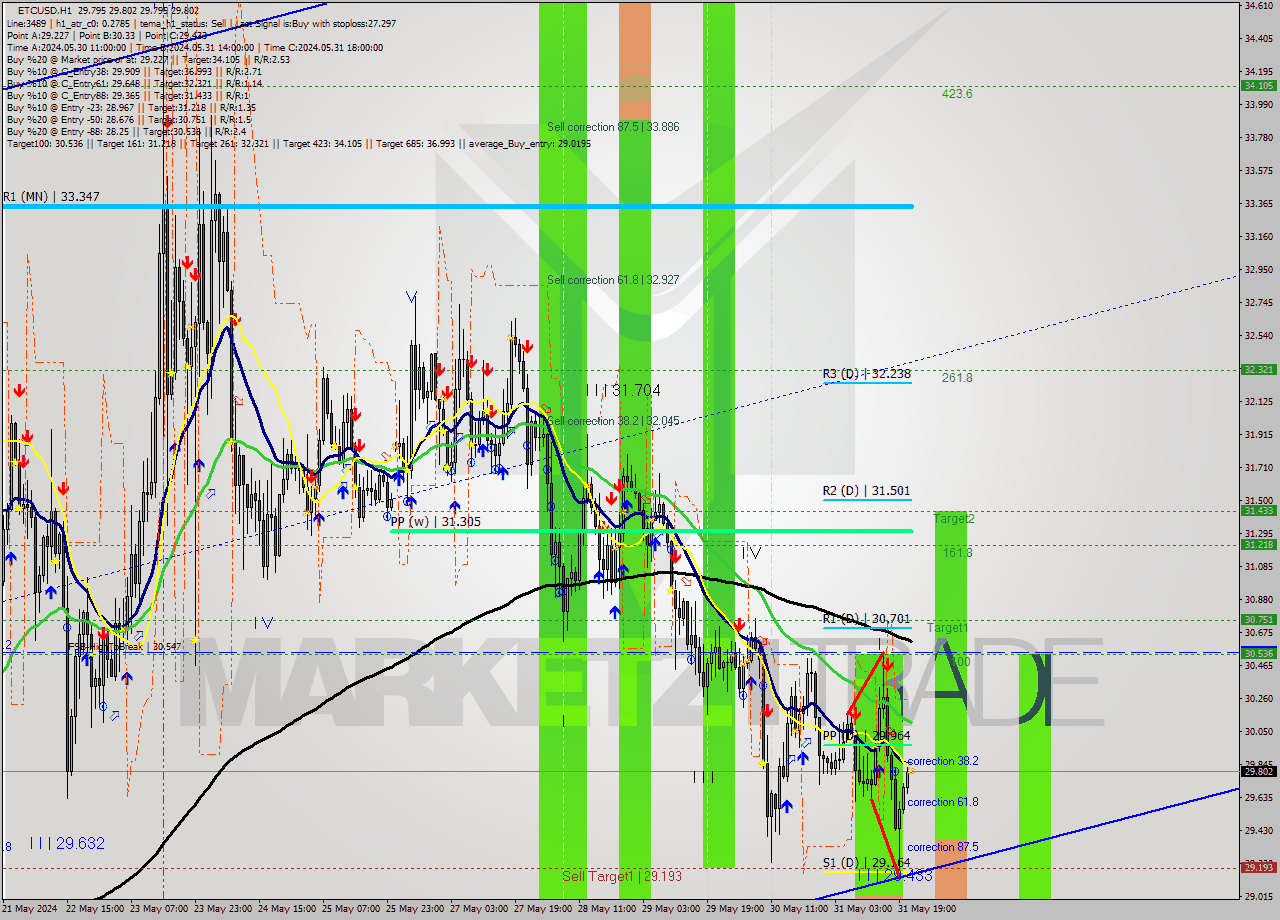This screenshot has width=1280, height=920.
Task: Click the 'correction 61.8' retracement label
Action: (x=942, y=802)
